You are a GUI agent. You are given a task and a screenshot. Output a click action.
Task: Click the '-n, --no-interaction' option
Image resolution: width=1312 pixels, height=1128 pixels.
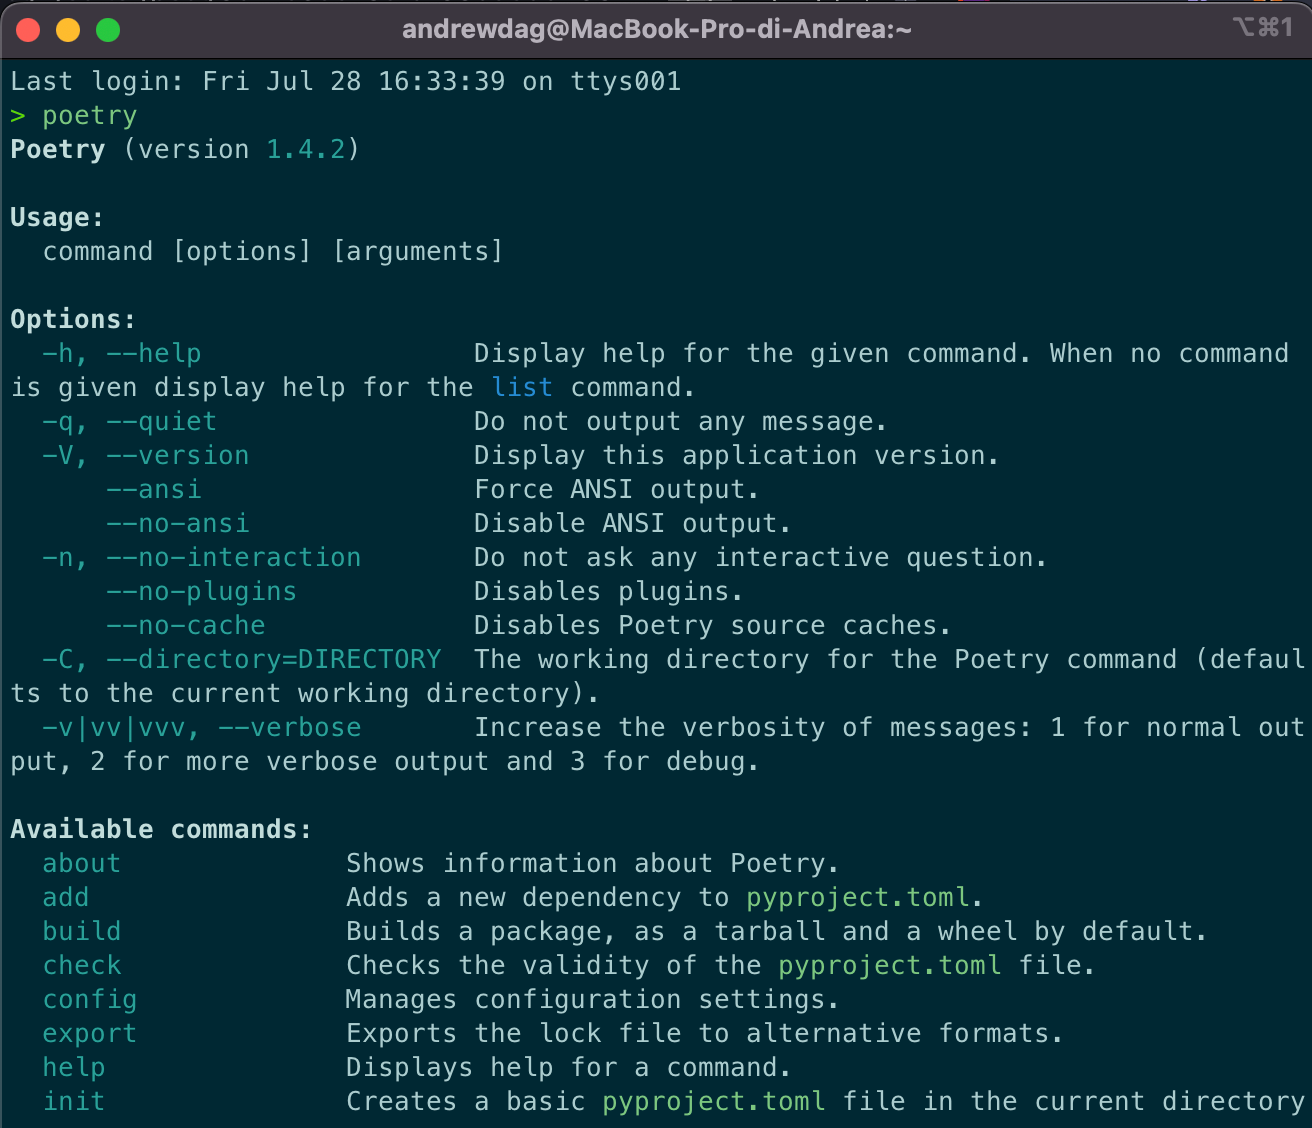pos(202,557)
